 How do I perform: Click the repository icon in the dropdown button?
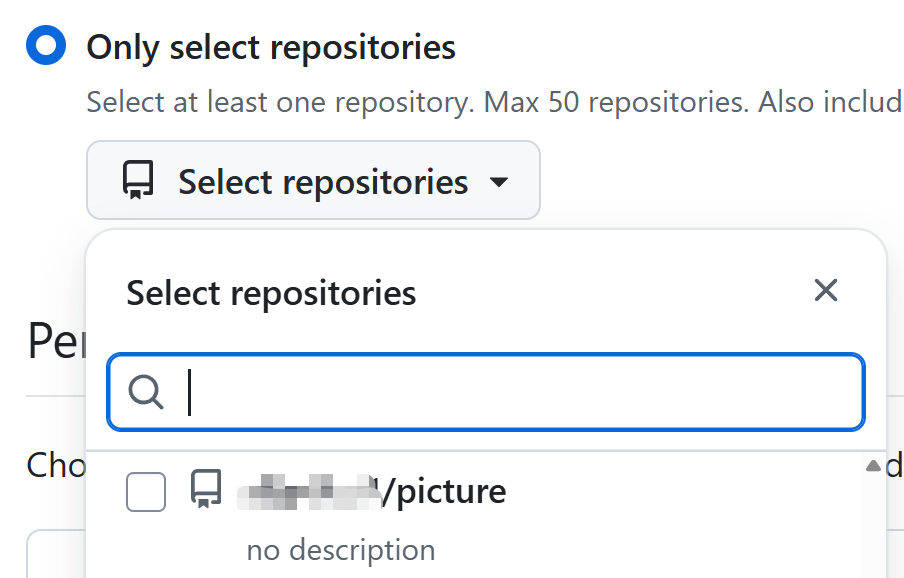click(x=138, y=181)
